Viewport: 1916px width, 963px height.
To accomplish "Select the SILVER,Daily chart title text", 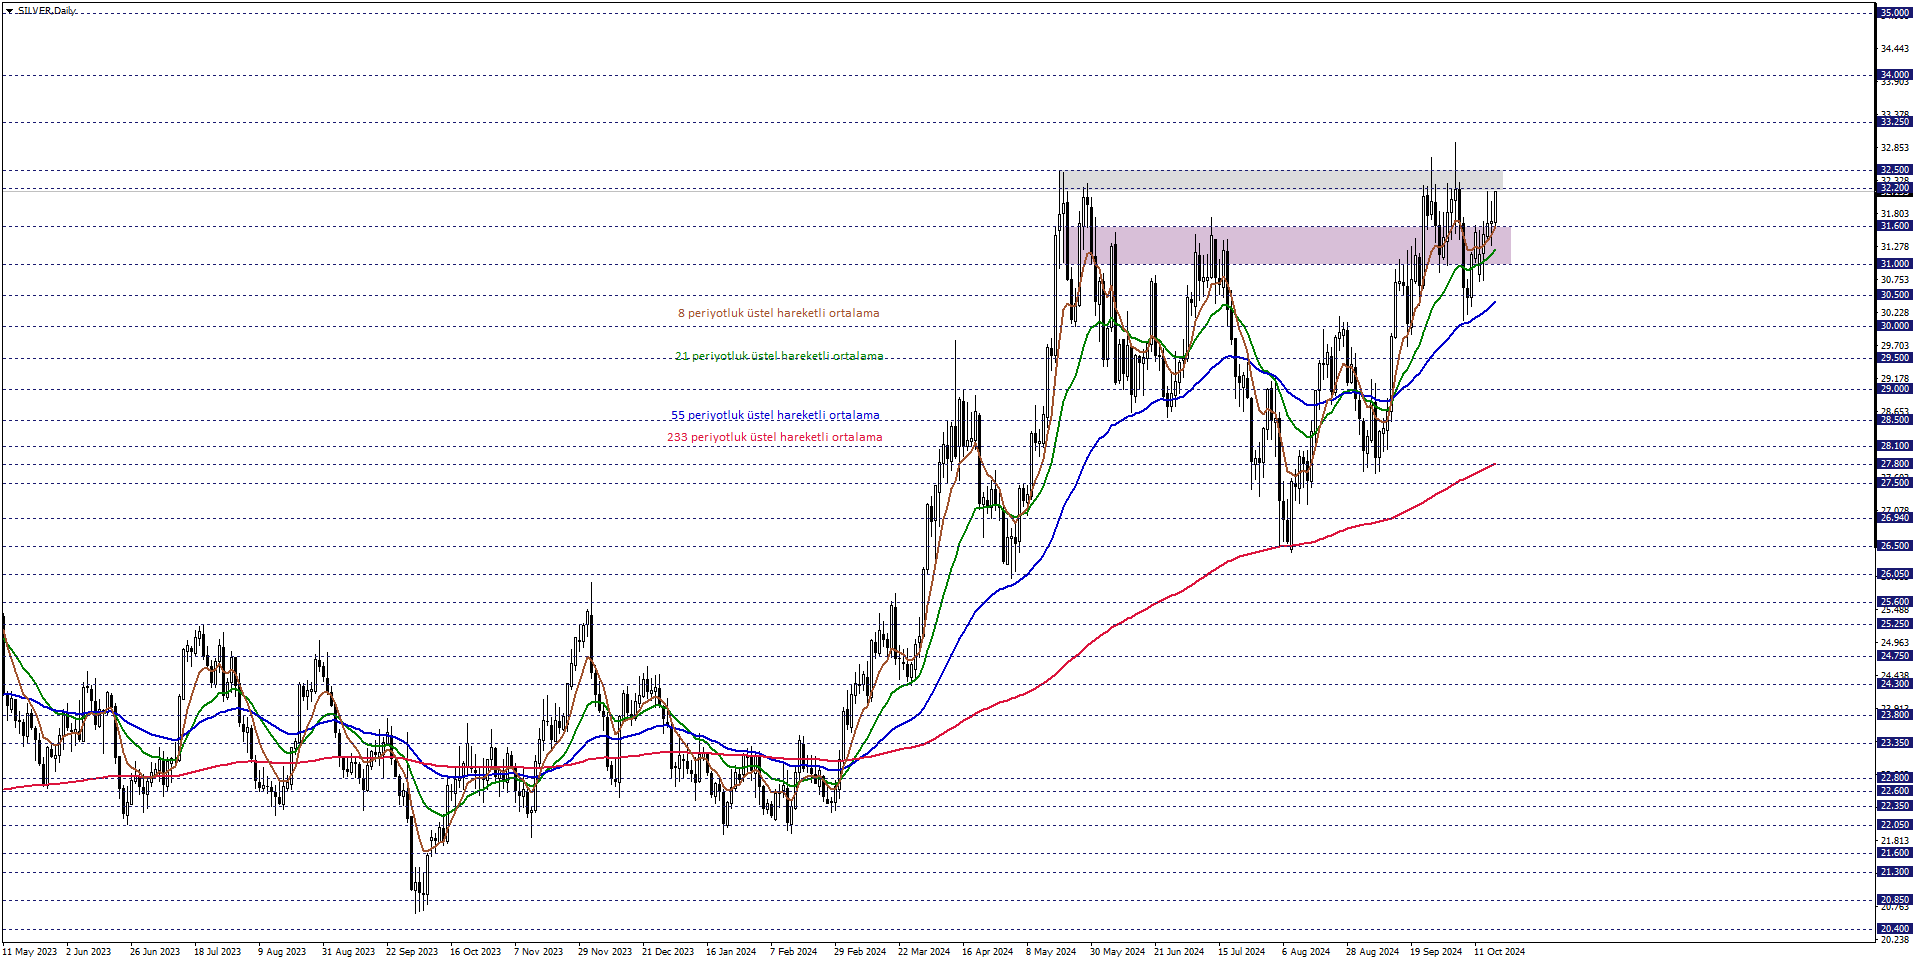I will tap(46, 11).
